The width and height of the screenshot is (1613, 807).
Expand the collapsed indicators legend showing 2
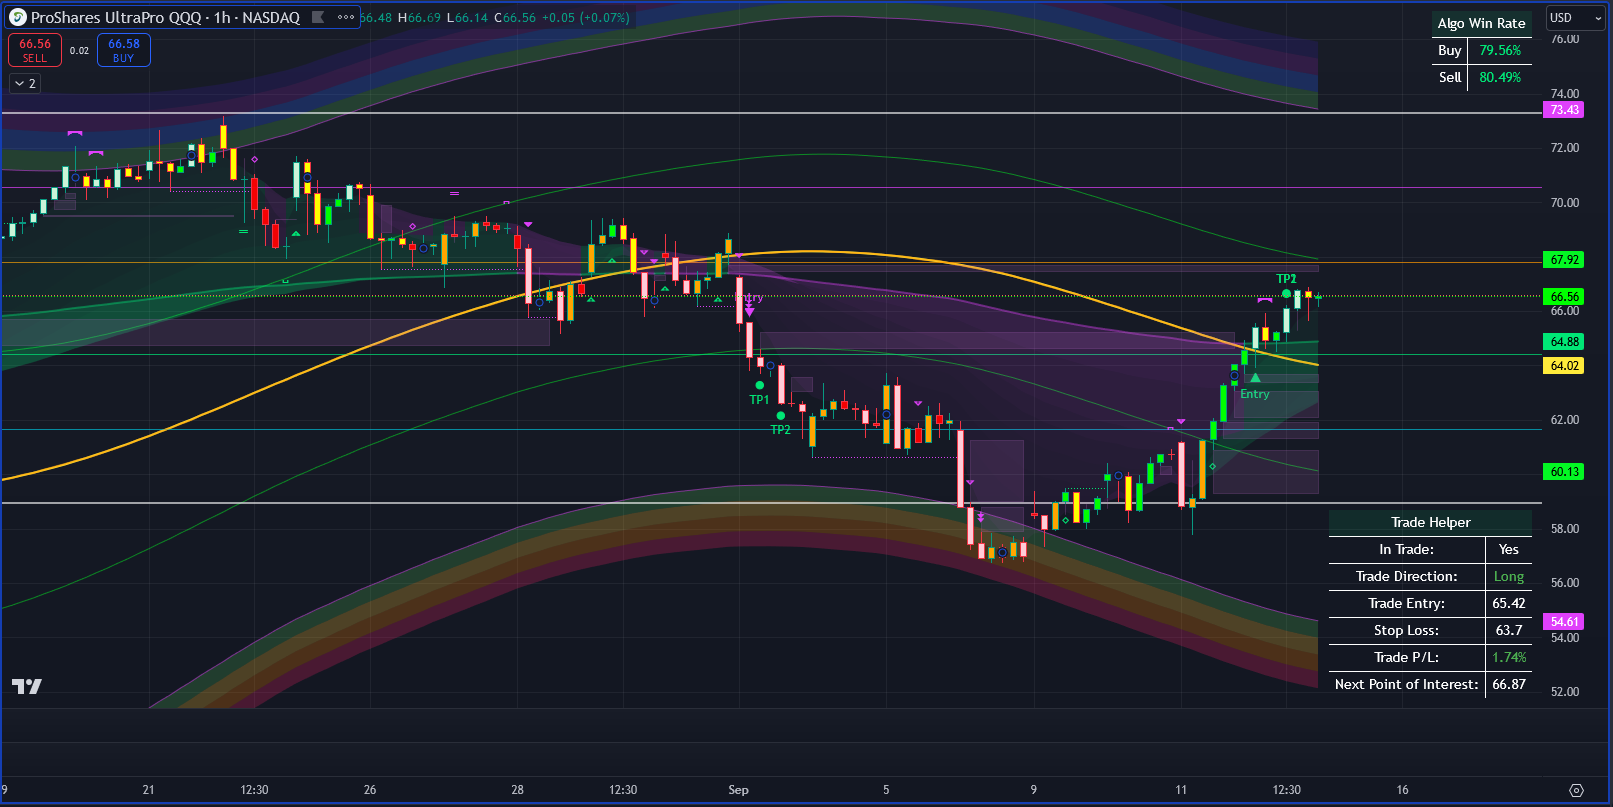coord(26,84)
